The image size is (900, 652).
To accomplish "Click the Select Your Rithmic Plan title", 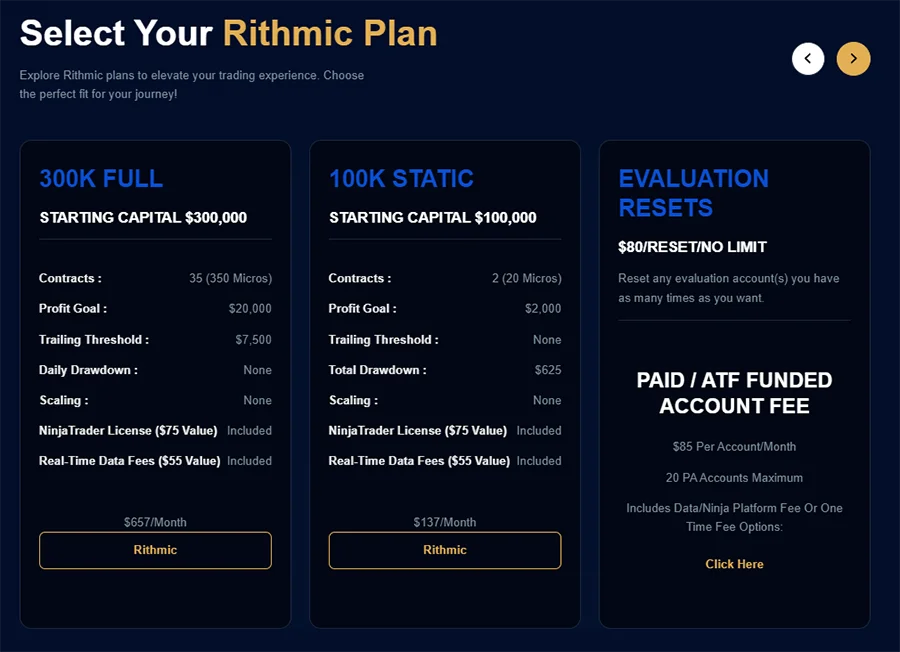I will 228,33.
